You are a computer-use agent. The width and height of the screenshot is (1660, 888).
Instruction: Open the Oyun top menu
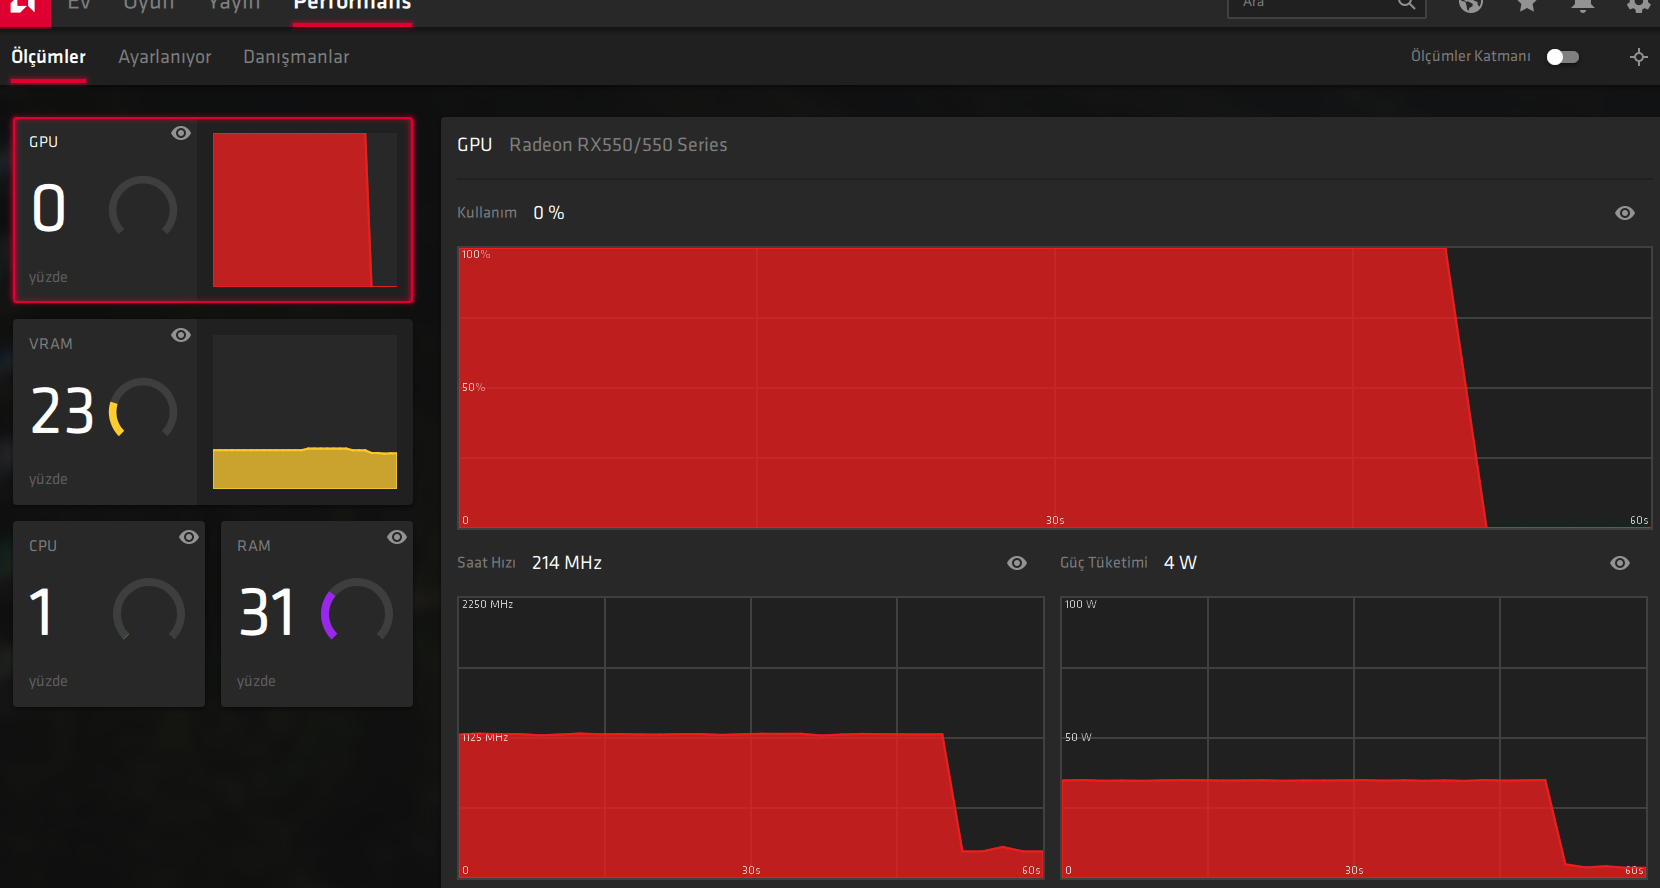tap(149, 5)
